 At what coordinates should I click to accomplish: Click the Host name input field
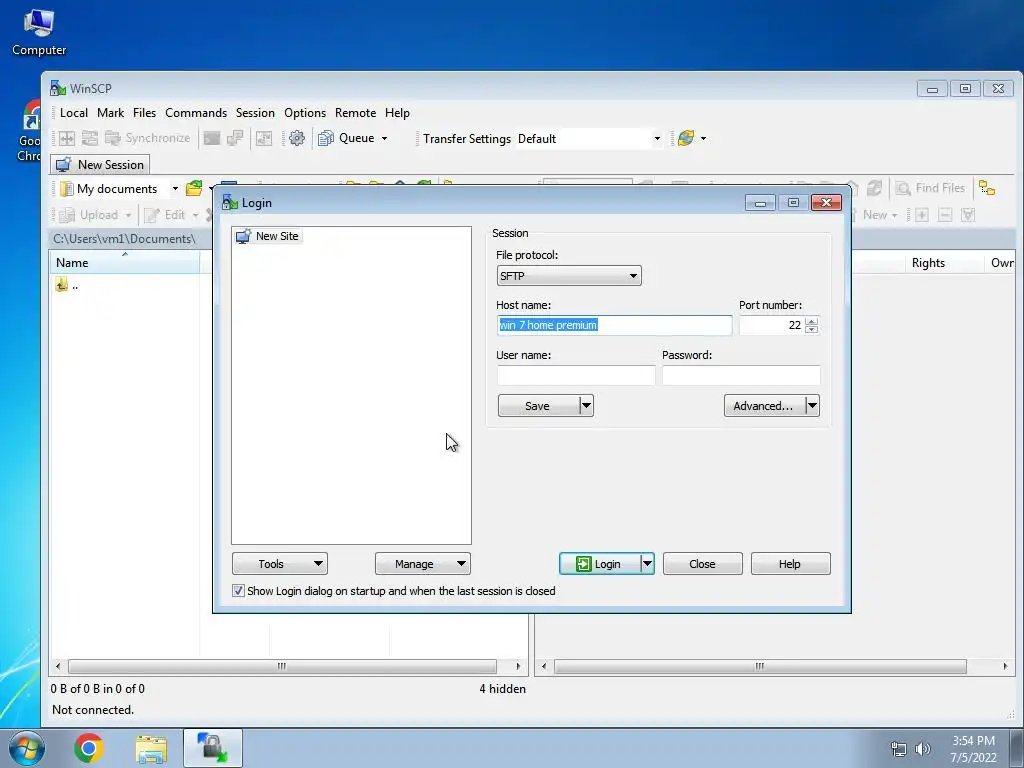(x=615, y=325)
